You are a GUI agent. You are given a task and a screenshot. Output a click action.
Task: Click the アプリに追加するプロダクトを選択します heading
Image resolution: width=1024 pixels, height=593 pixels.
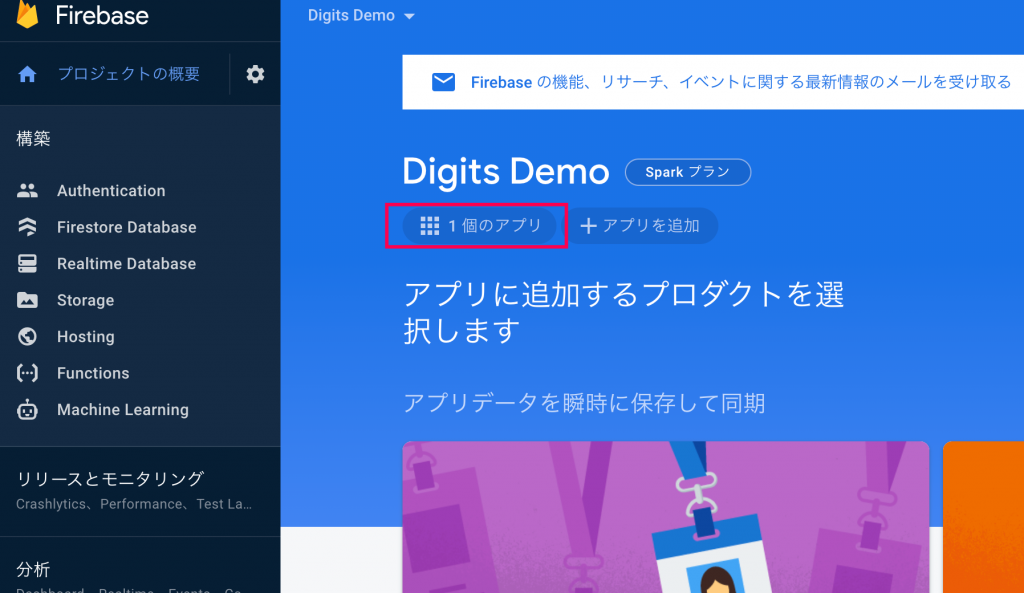(x=624, y=313)
